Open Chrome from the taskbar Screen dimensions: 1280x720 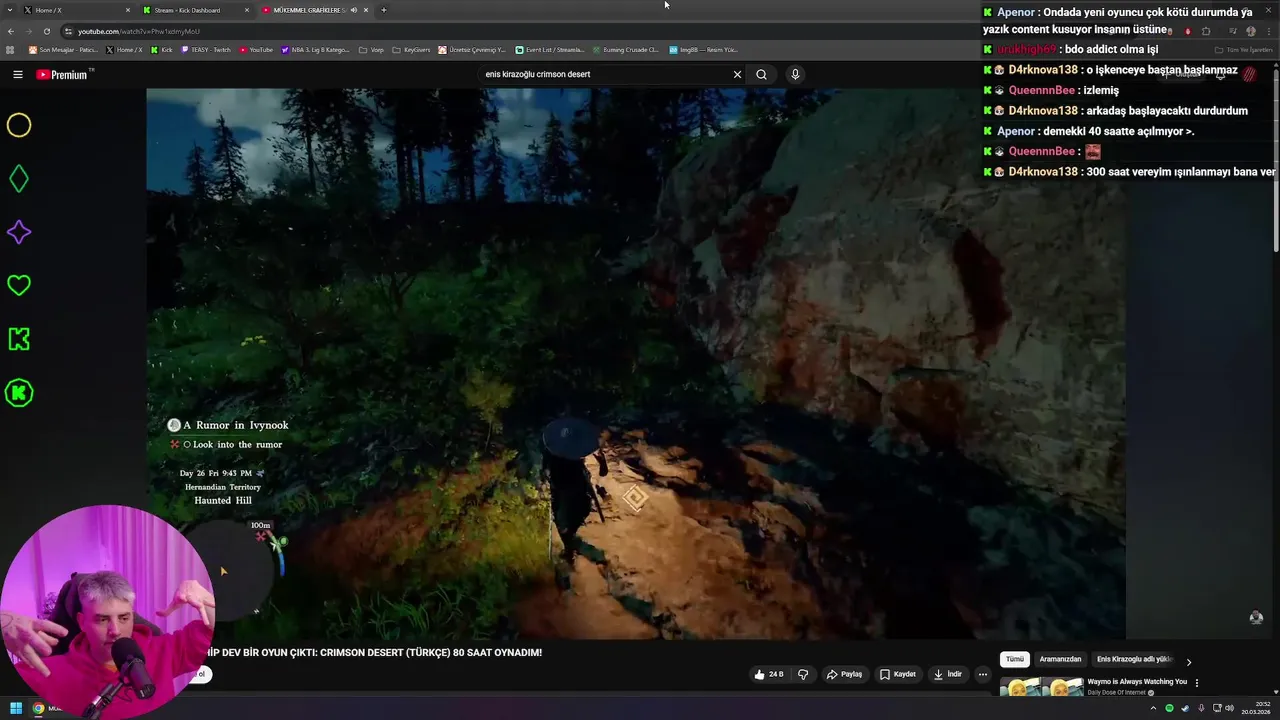[38, 708]
